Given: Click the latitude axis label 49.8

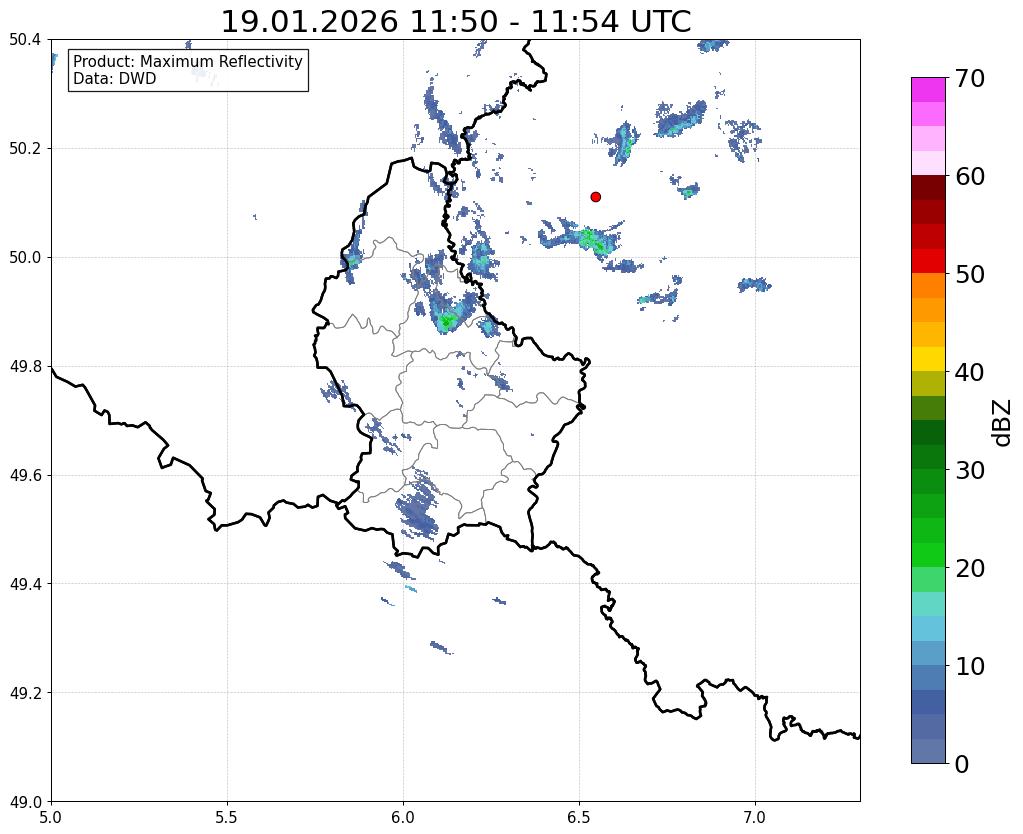Looking at the screenshot, I should point(25,367).
